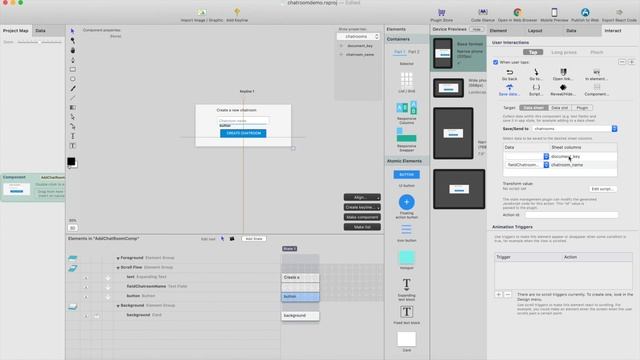The width and height of the screenshot is (640, 360).
Task: Click the CREATE CHATROOM button on canvas
Action: (x=243, y=133)
